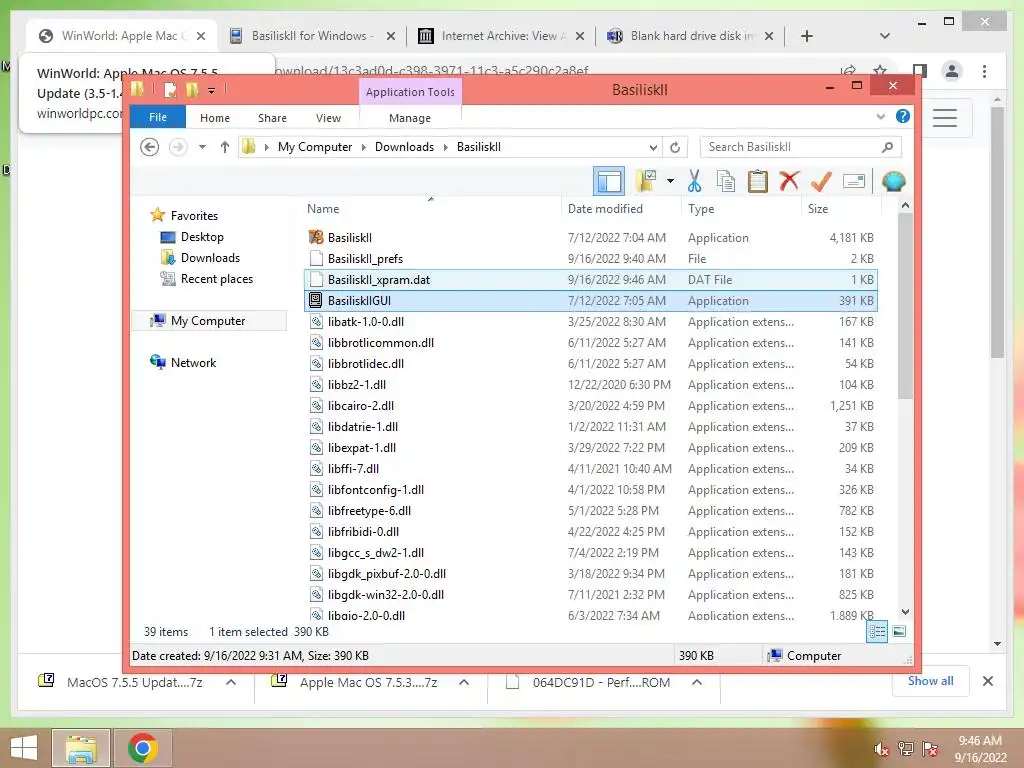Screen dimensions: 1024x768
Task: Open the Manage ribbon tab
Action: pos(410,118)
